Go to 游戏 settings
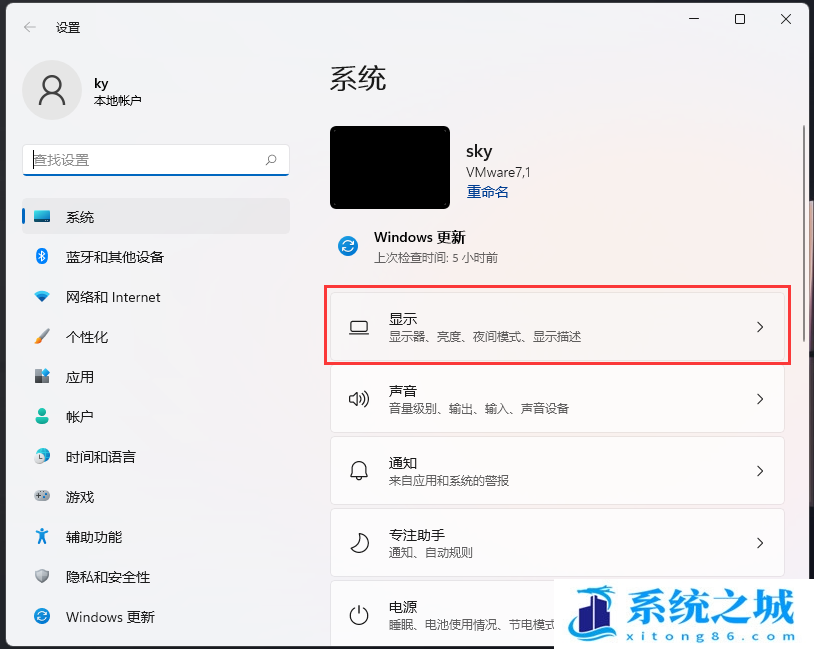 click(156, 496)
